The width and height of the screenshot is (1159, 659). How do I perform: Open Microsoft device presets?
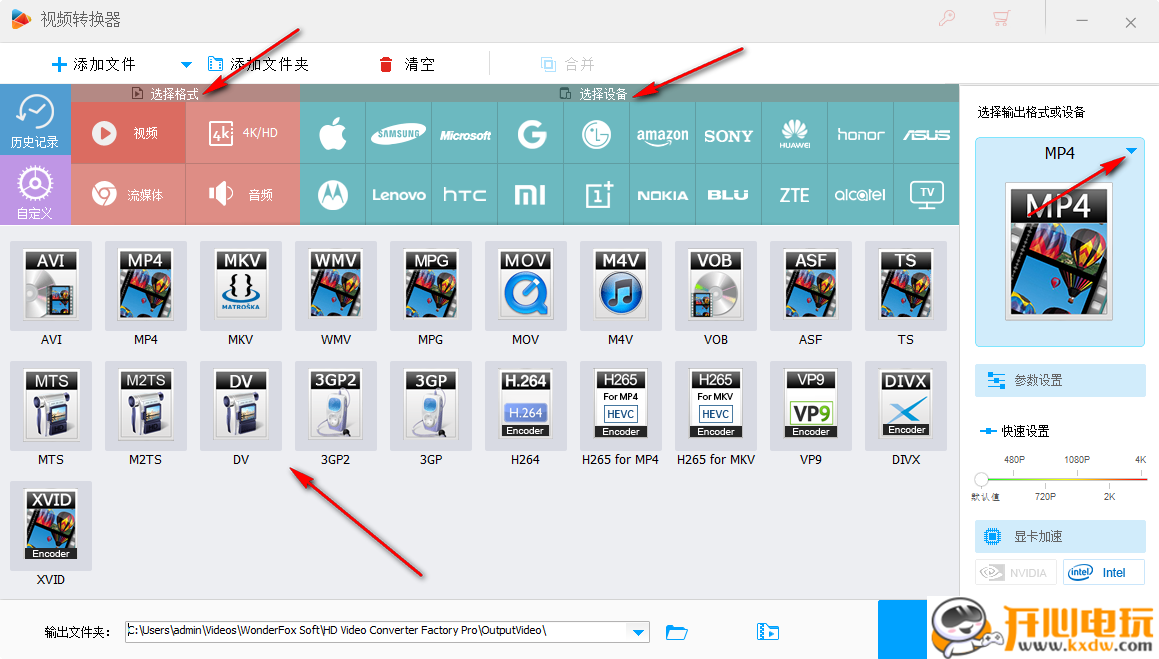click(465, 133)
